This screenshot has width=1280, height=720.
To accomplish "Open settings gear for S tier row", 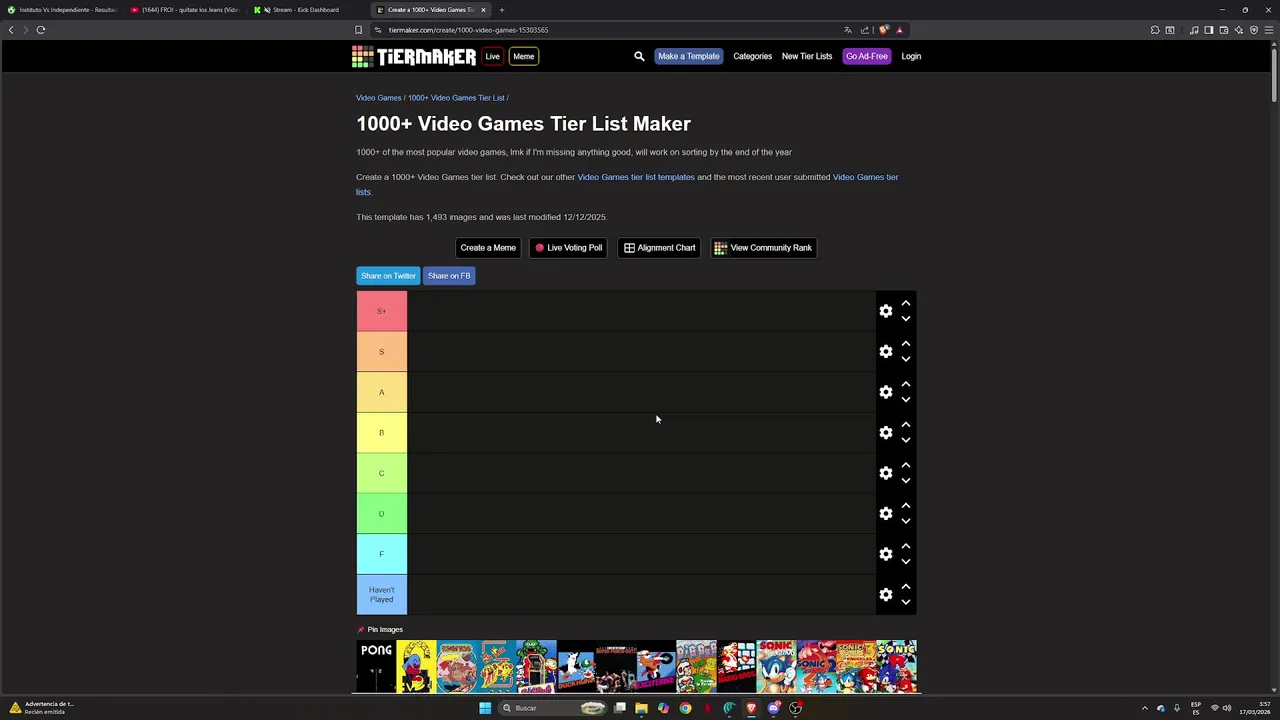I will [x=886, y=352].
